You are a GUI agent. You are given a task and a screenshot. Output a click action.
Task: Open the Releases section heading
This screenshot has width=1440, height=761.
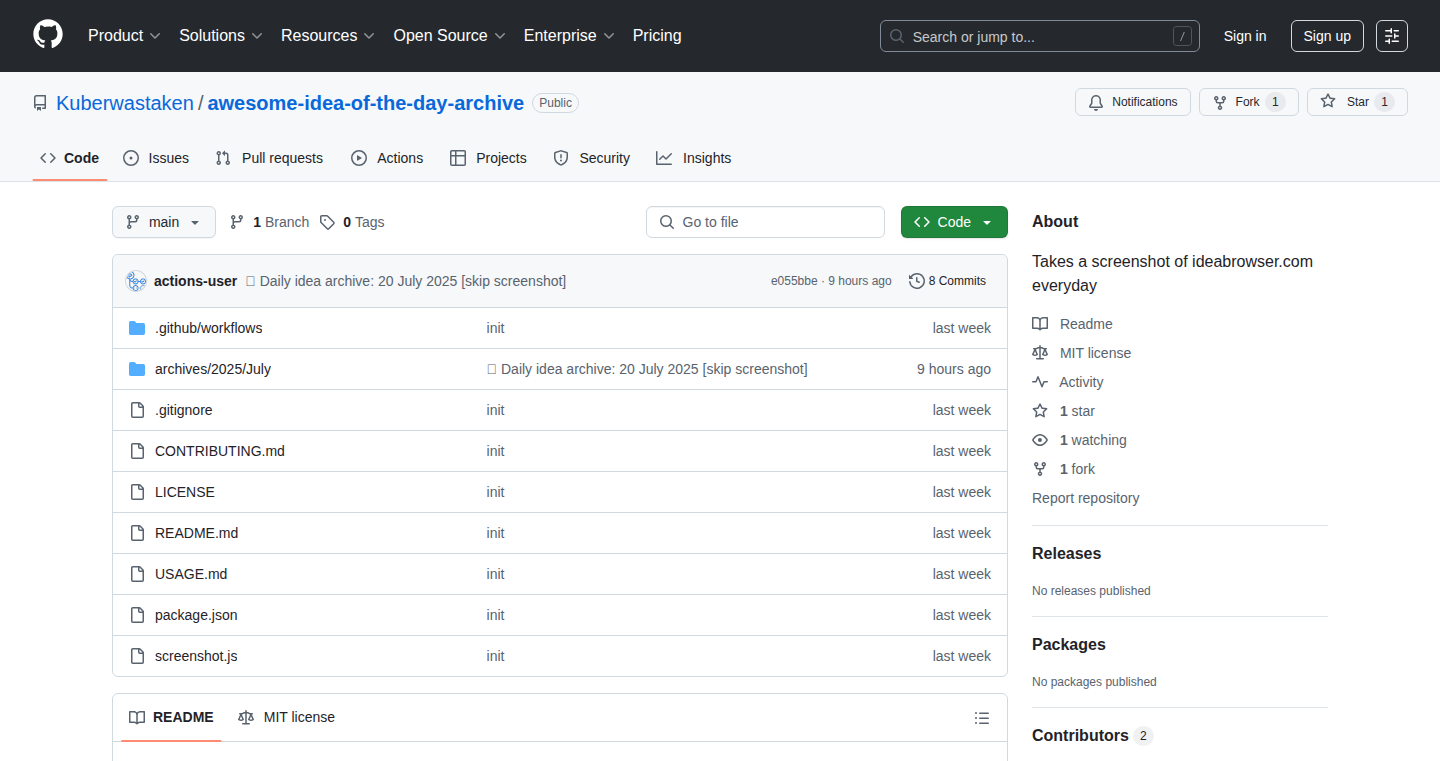1066,553
